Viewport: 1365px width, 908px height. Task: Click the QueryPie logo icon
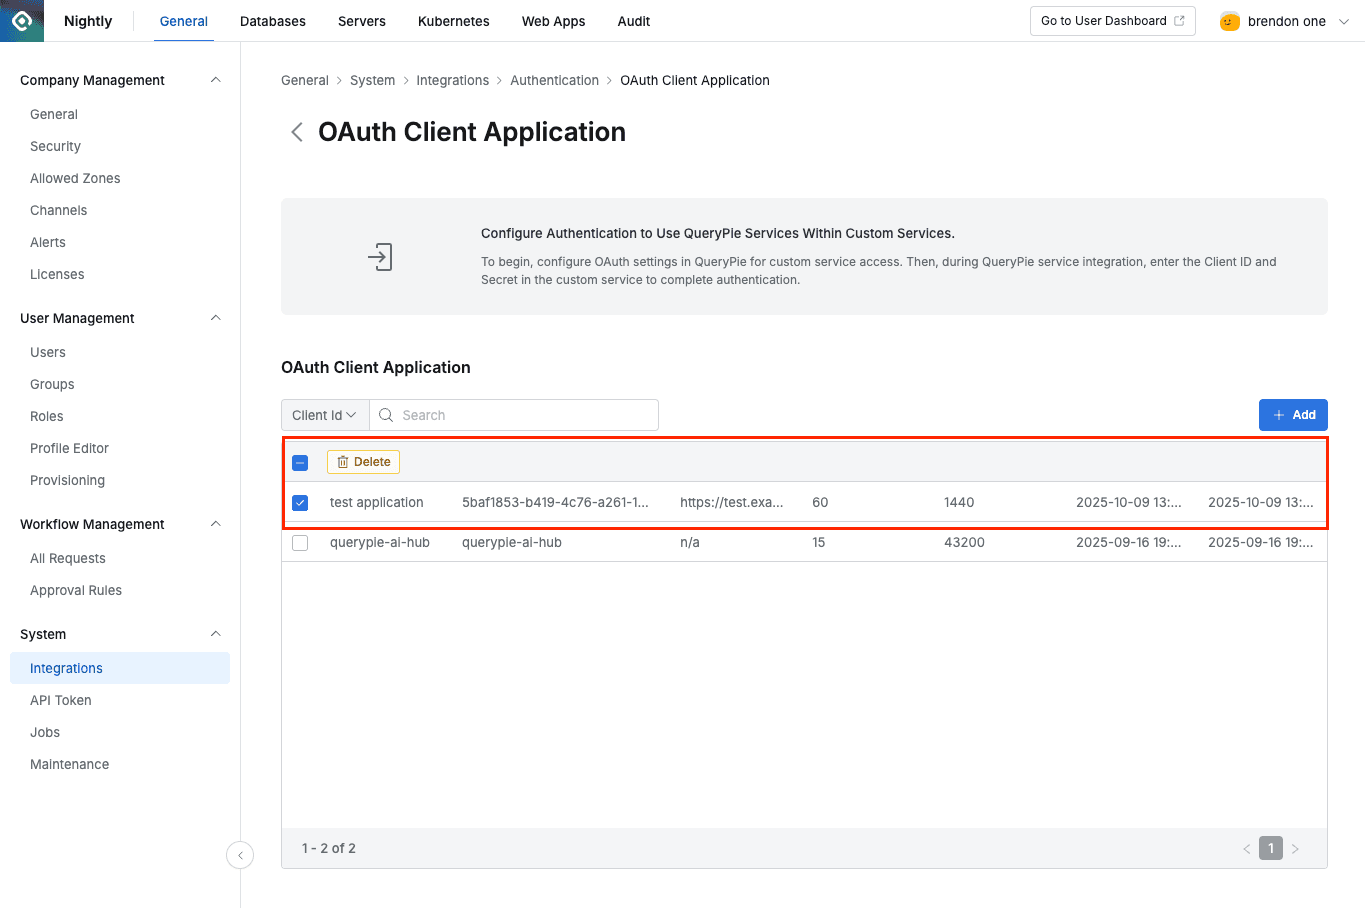point(21,20)
